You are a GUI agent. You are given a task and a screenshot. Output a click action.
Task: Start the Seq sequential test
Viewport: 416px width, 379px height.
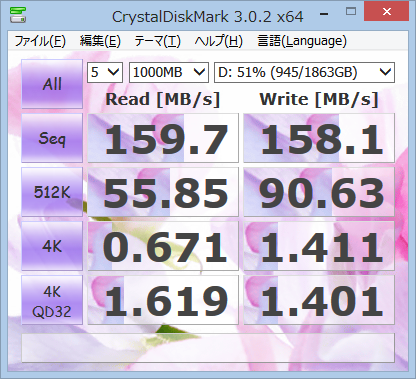(x=52, y=138)
